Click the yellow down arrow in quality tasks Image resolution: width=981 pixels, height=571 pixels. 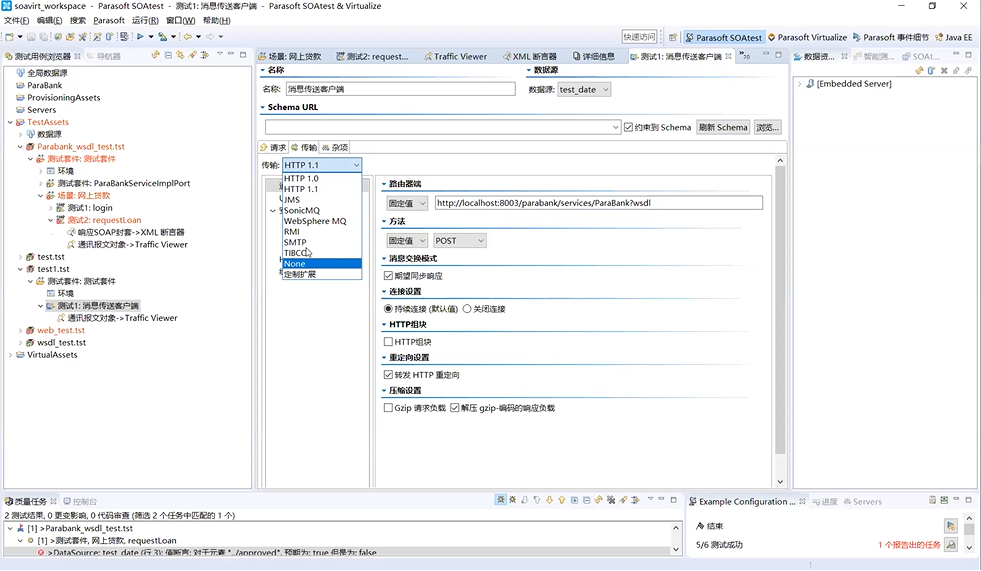coord(549,500)
